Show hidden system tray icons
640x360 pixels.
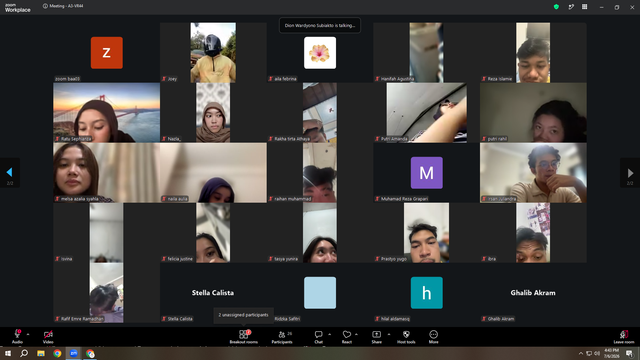[580, 353]
